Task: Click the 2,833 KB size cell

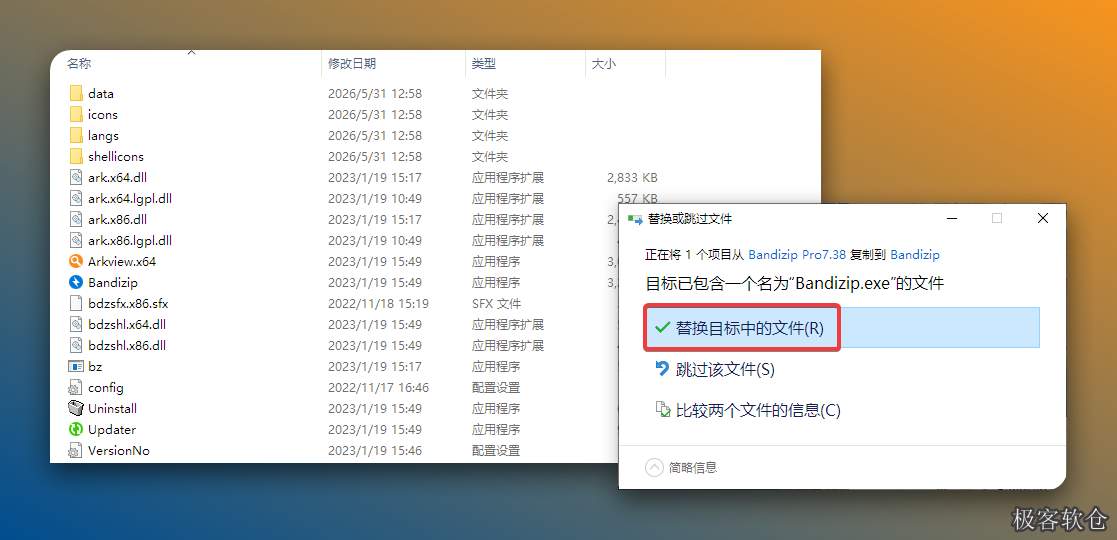Action: (x=633, y=177)
